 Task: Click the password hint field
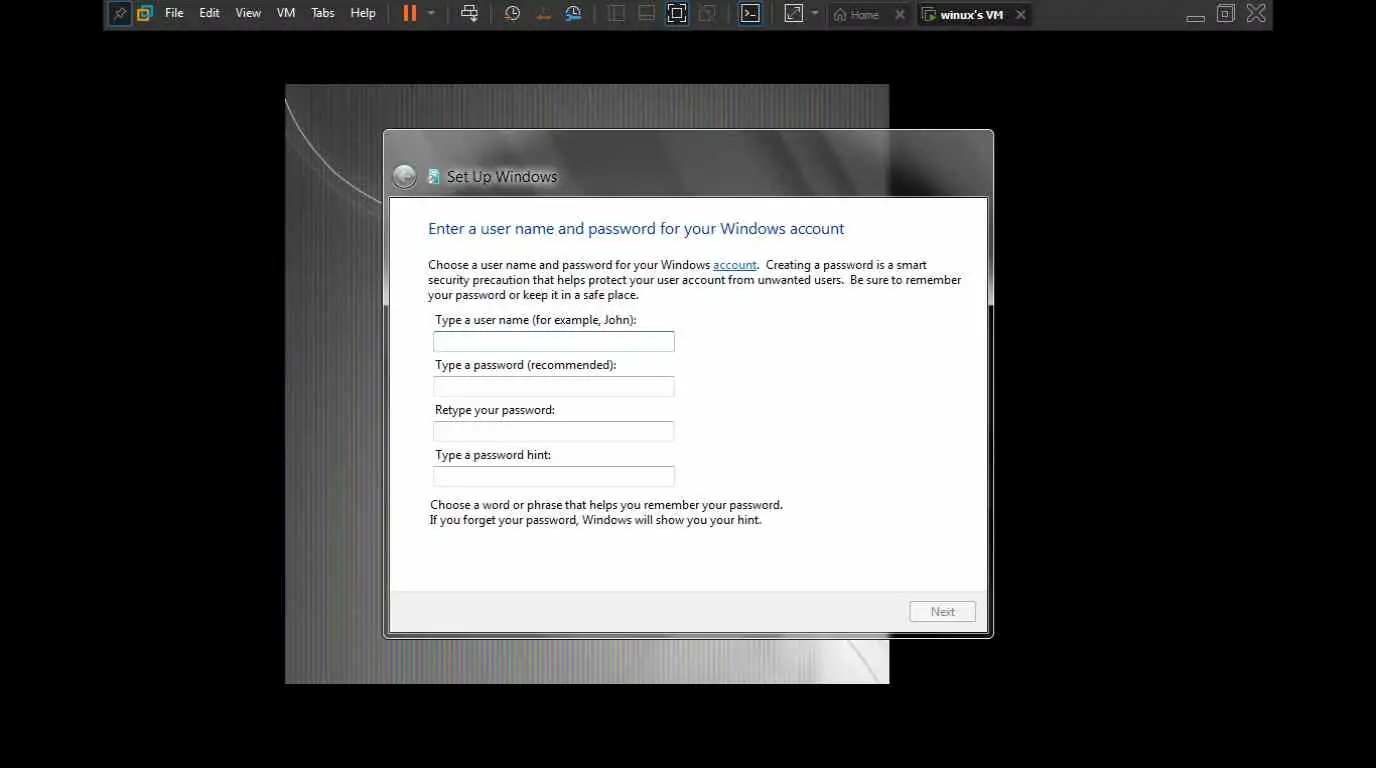tap(554, 477)
